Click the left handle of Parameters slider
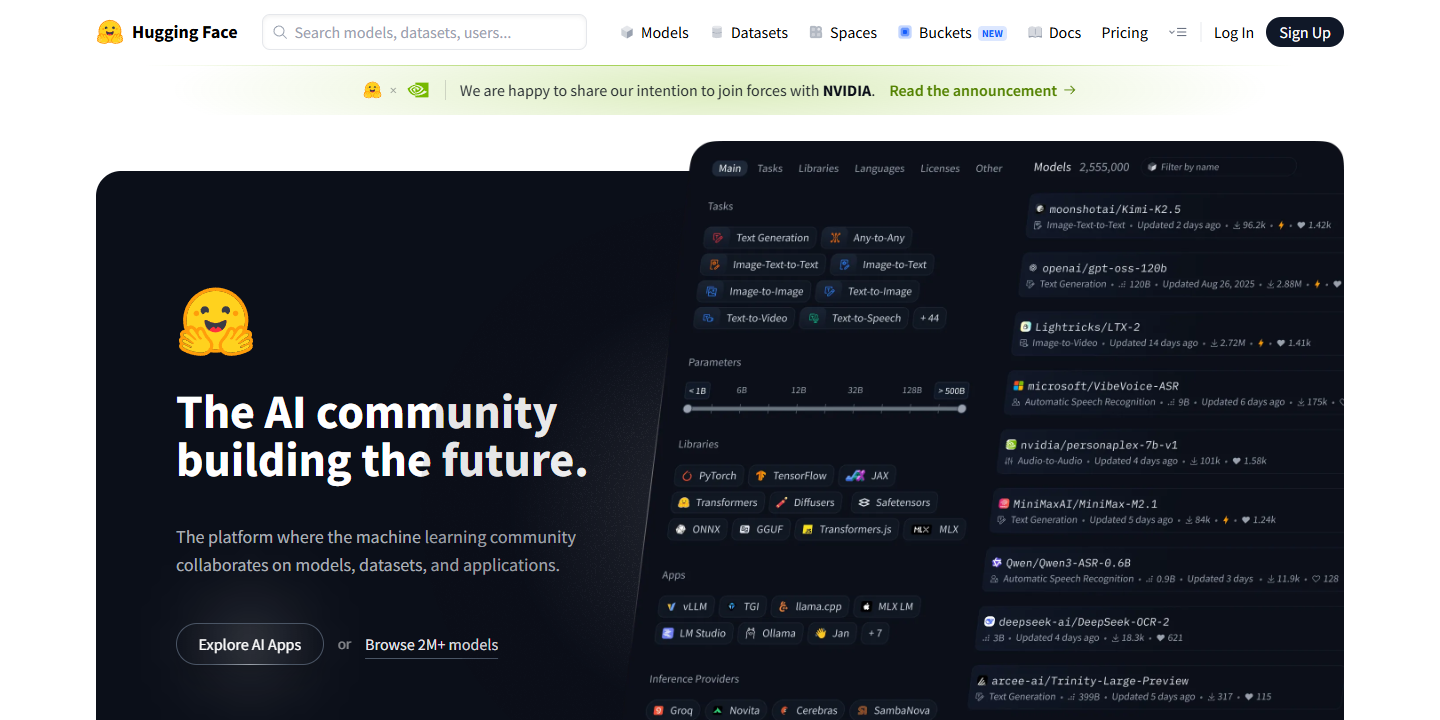This screenshot has width=1440, height=720. point(687,408)
